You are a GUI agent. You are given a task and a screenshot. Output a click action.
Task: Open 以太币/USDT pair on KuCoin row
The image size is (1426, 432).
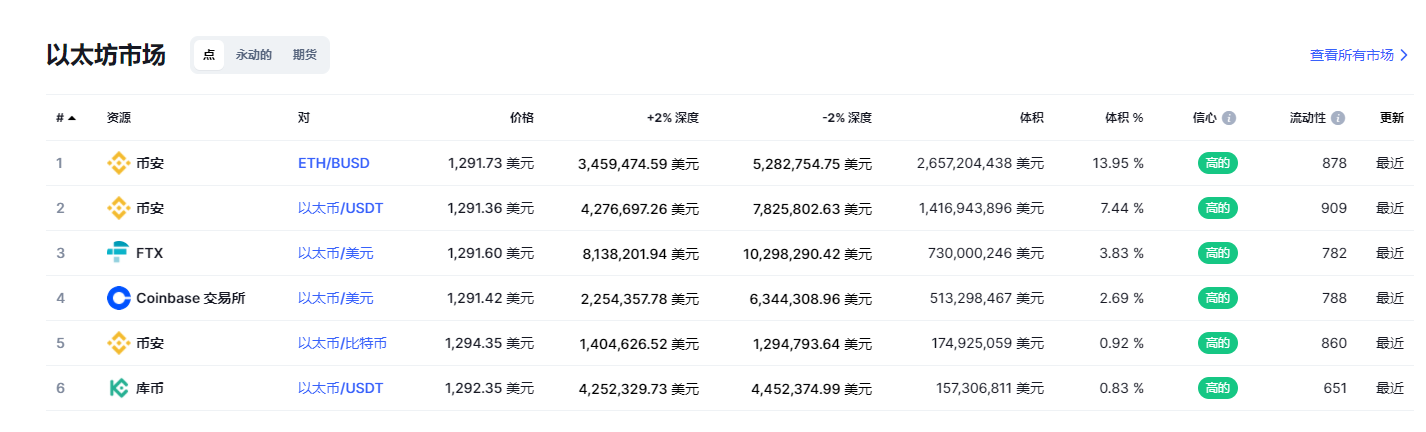tap(340, 388)
